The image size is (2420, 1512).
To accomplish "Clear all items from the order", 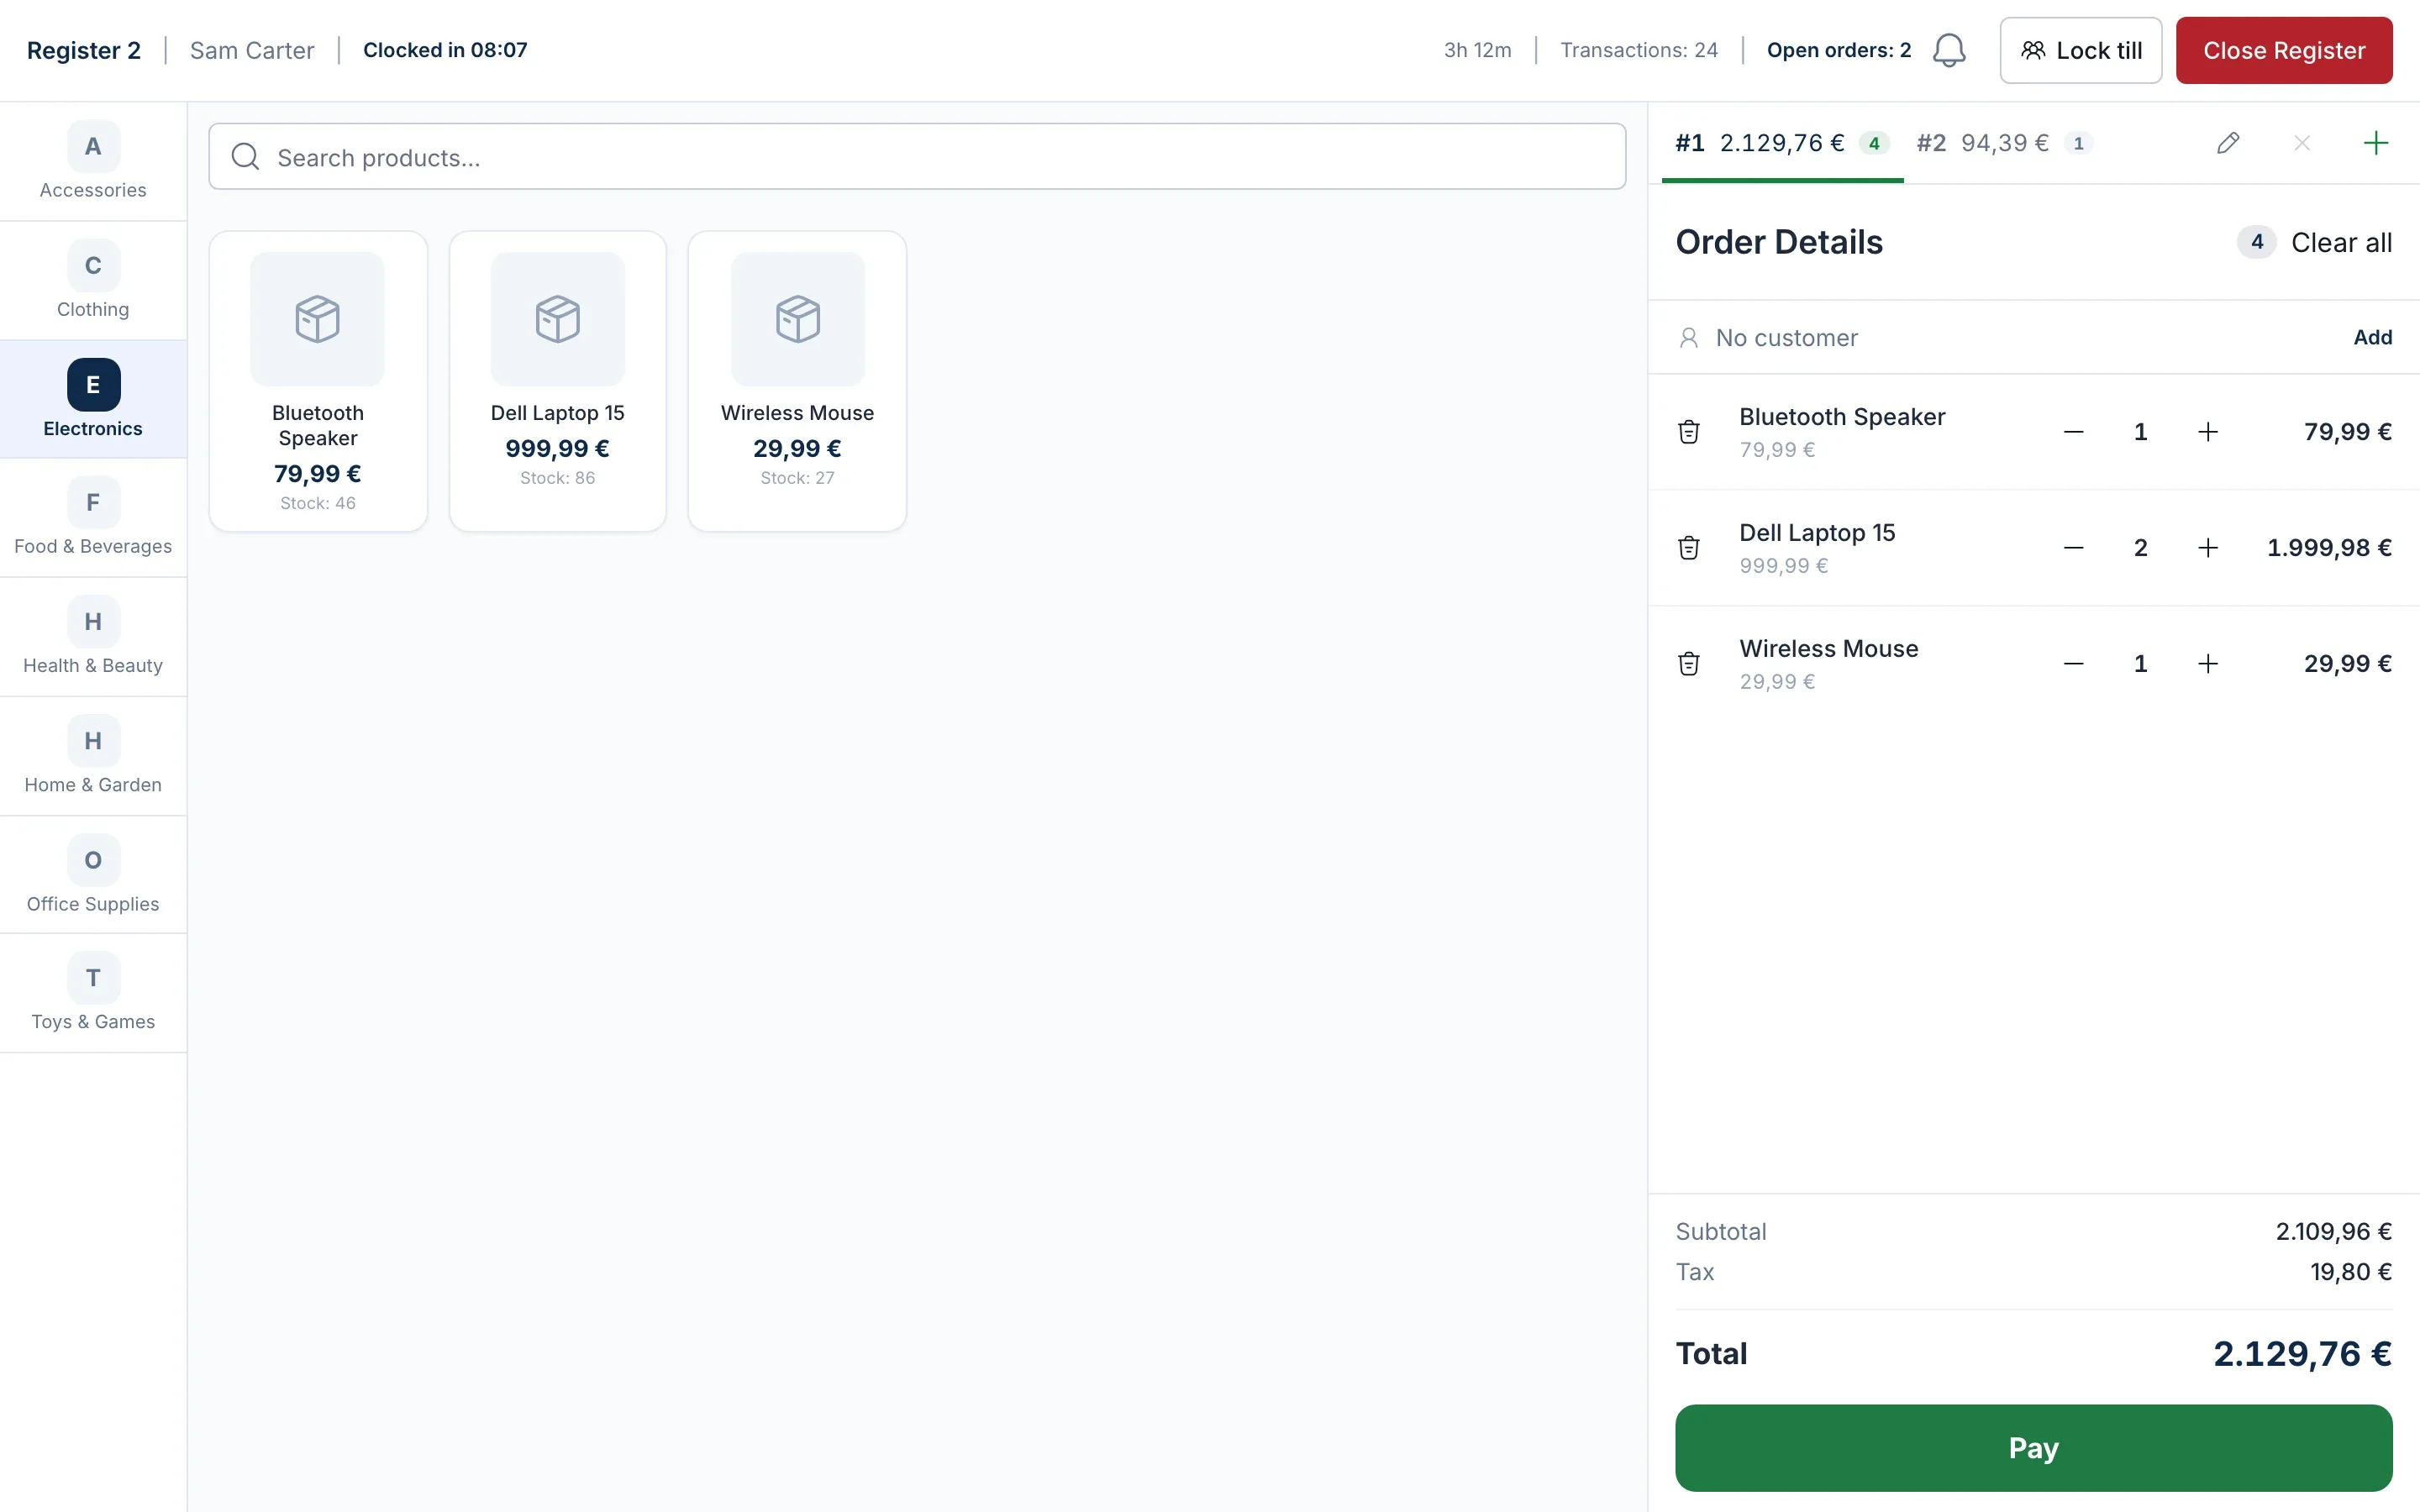I will 2341,243.
